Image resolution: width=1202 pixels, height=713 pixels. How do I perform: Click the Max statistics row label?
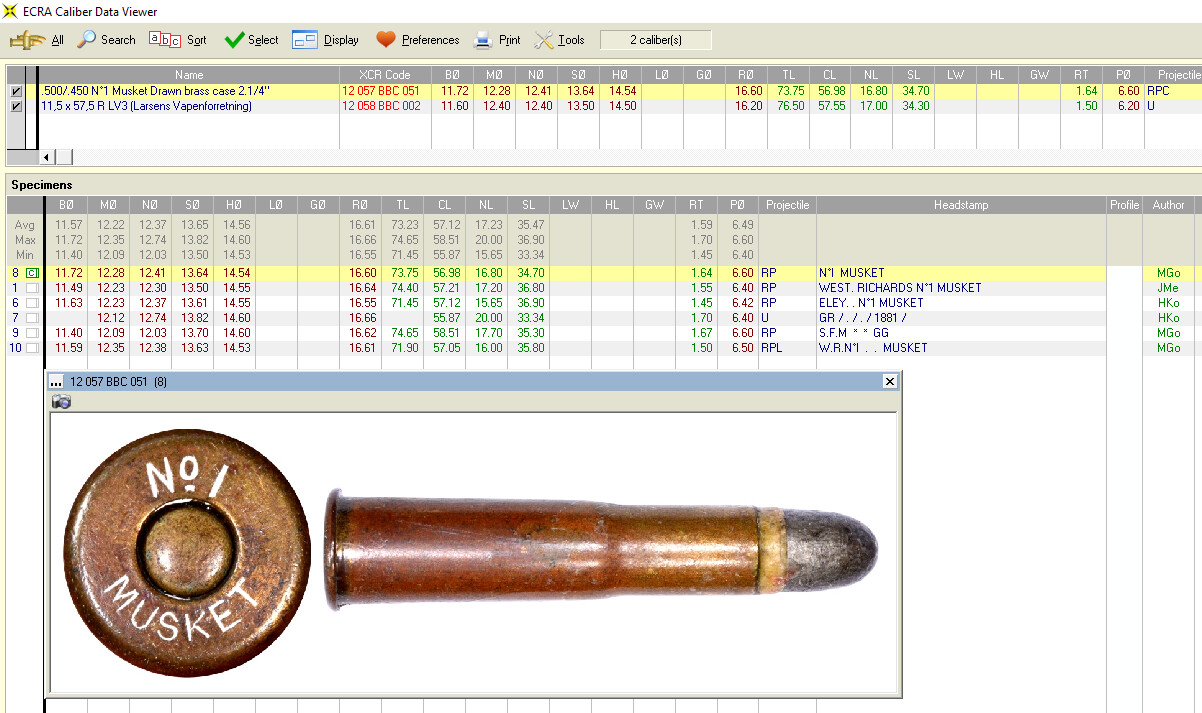coord(24,240)
